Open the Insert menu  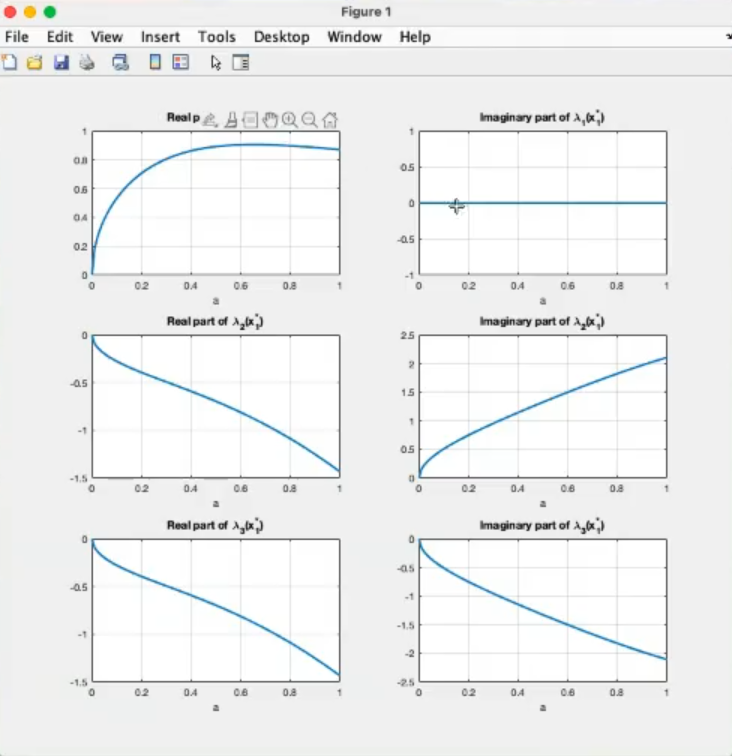(160, 37)
